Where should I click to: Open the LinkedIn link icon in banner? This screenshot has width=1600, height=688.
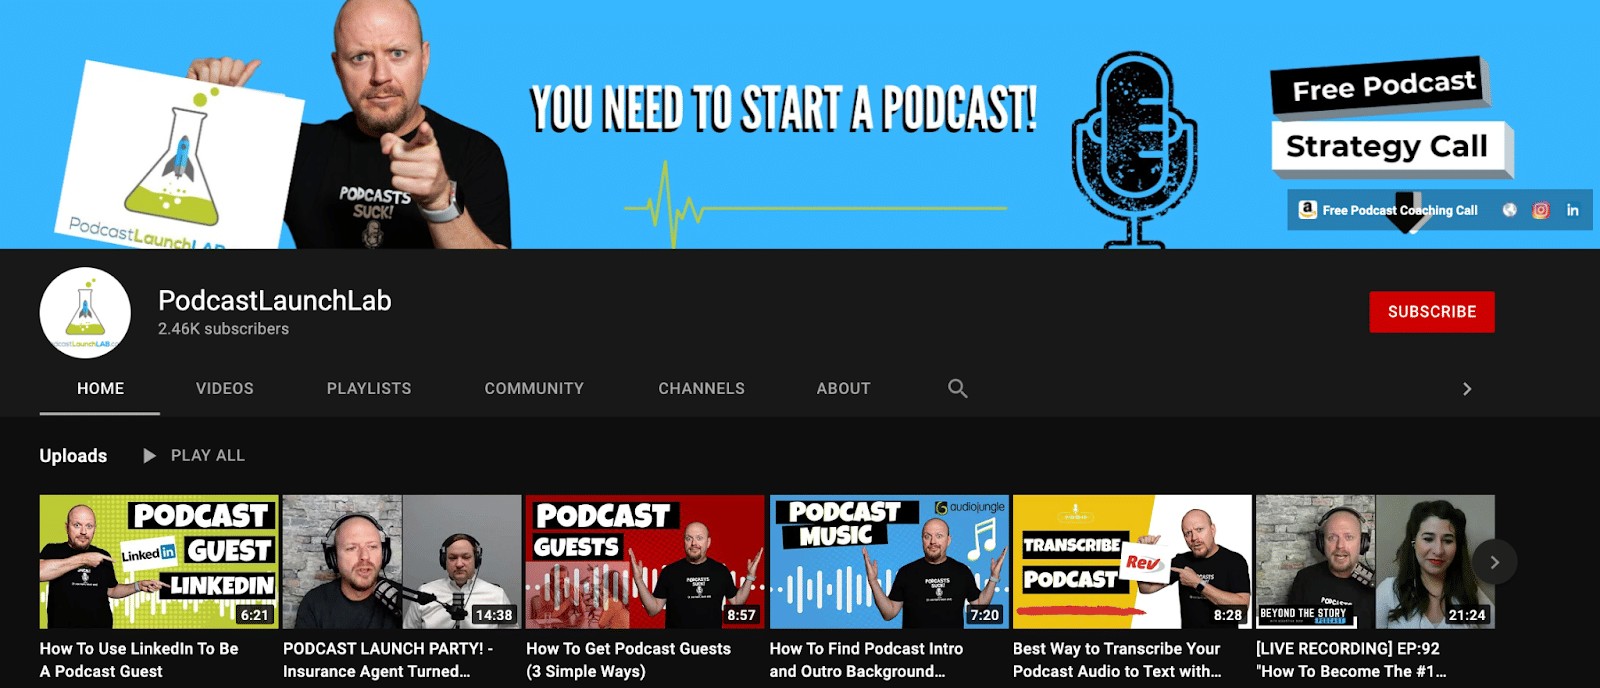pos(1572,210)
